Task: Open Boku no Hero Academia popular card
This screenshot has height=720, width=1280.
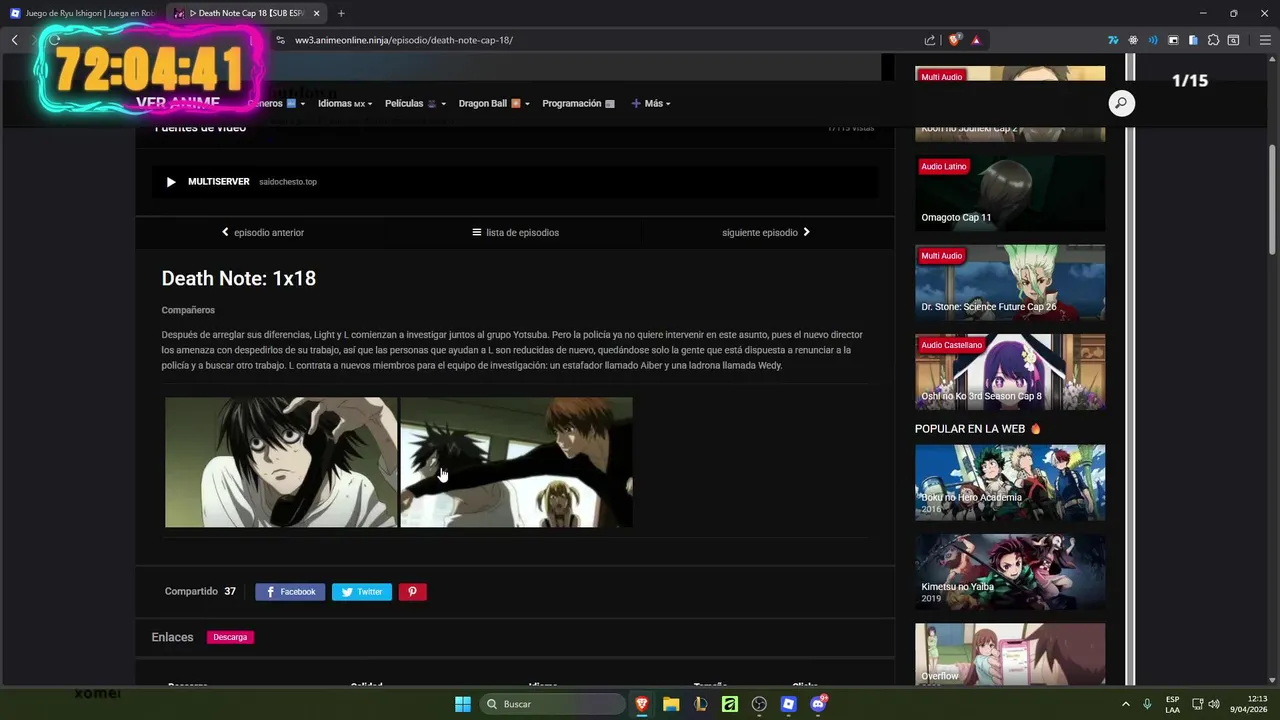Action: tap(1010, 482)
